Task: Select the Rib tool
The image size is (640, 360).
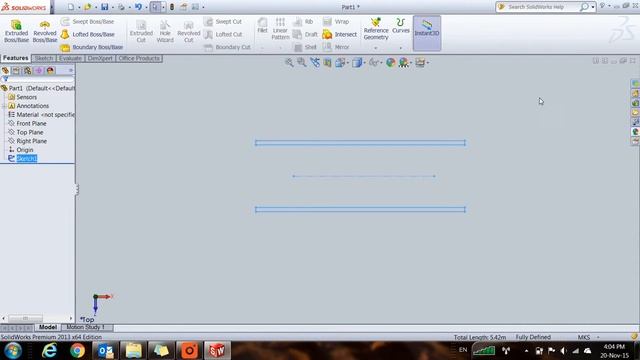Action: pos(303,22)
